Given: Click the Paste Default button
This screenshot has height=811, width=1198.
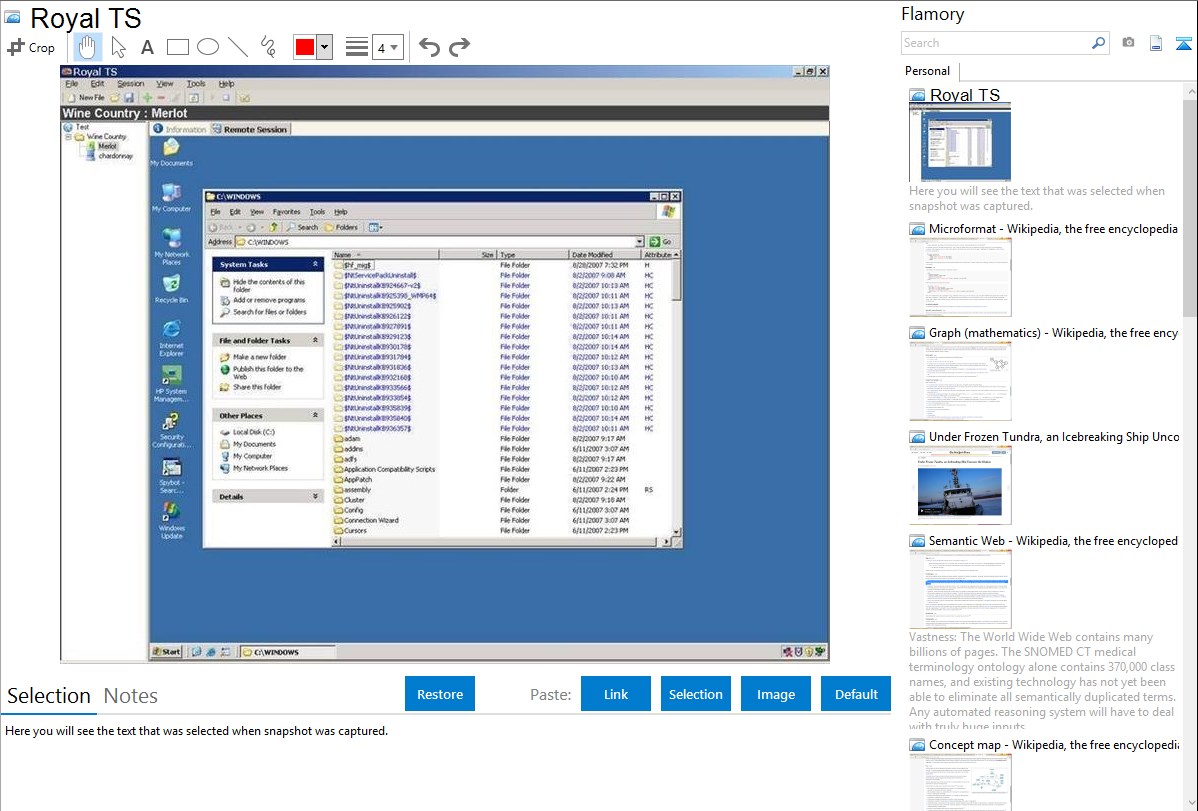Looking at the screenshot, I should pyautogui.click(x=856, y=694).
